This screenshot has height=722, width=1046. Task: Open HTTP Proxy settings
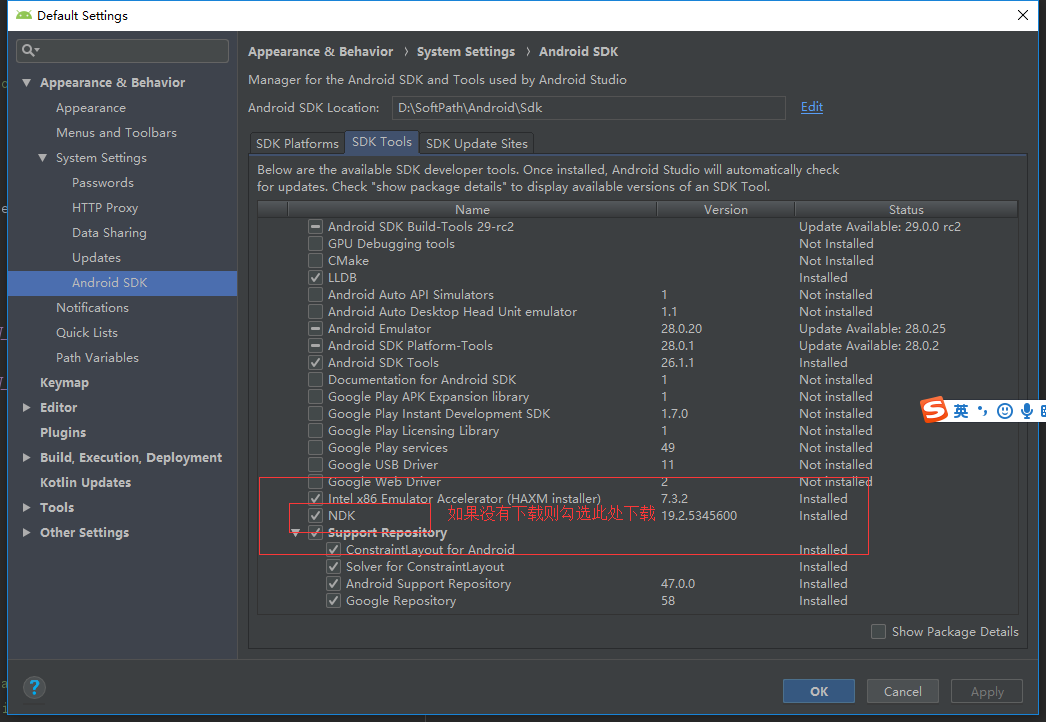click(105, 208)
